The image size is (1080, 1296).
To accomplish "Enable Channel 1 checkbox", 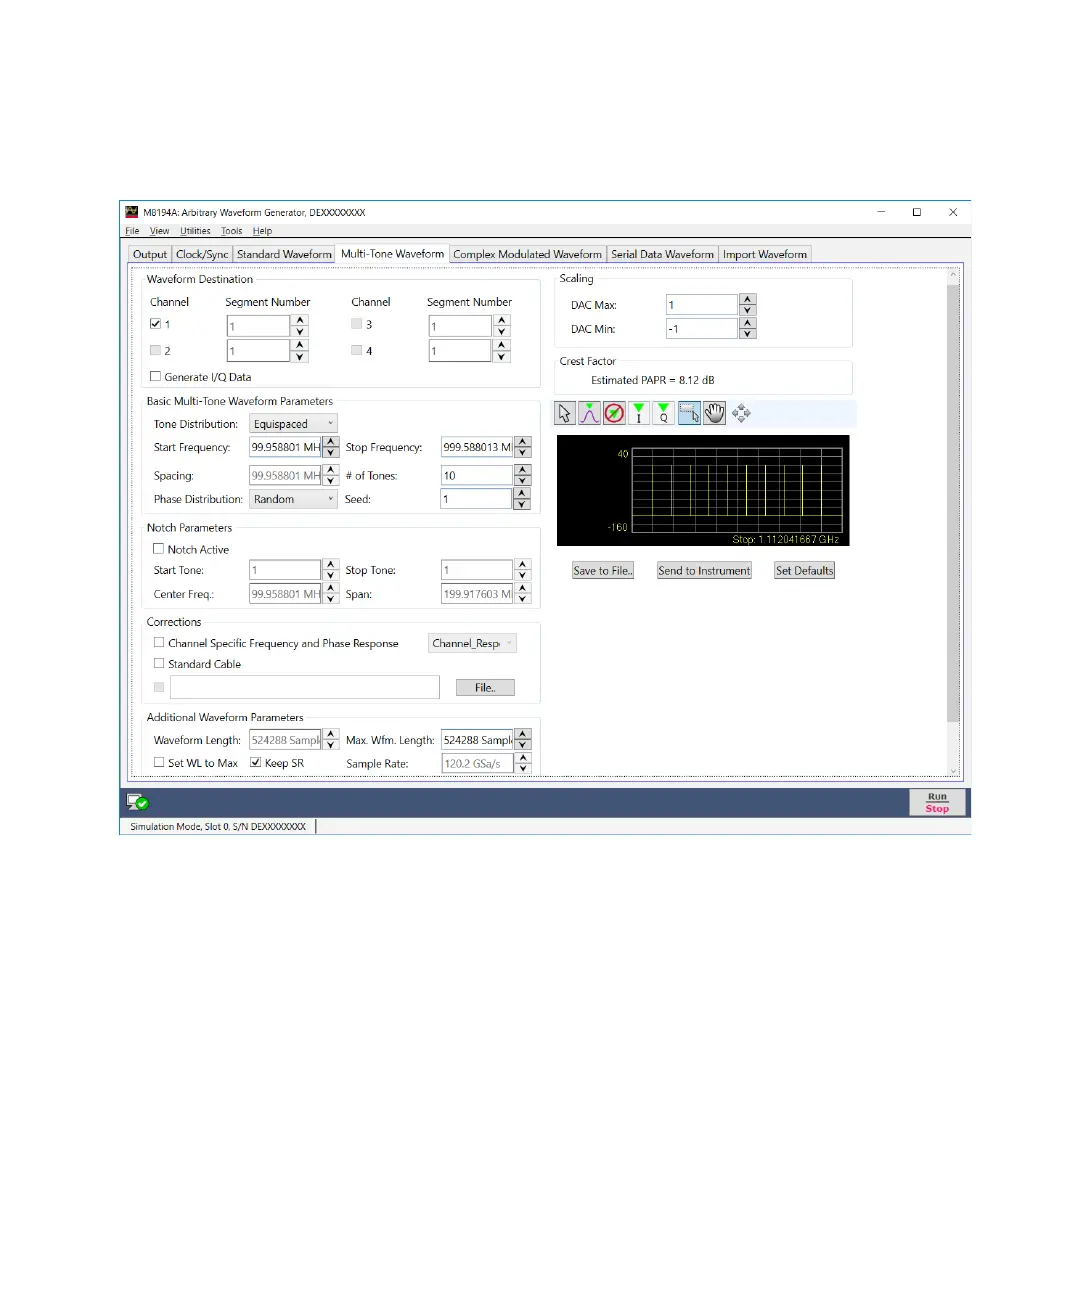I will click(x=155, y=324).
